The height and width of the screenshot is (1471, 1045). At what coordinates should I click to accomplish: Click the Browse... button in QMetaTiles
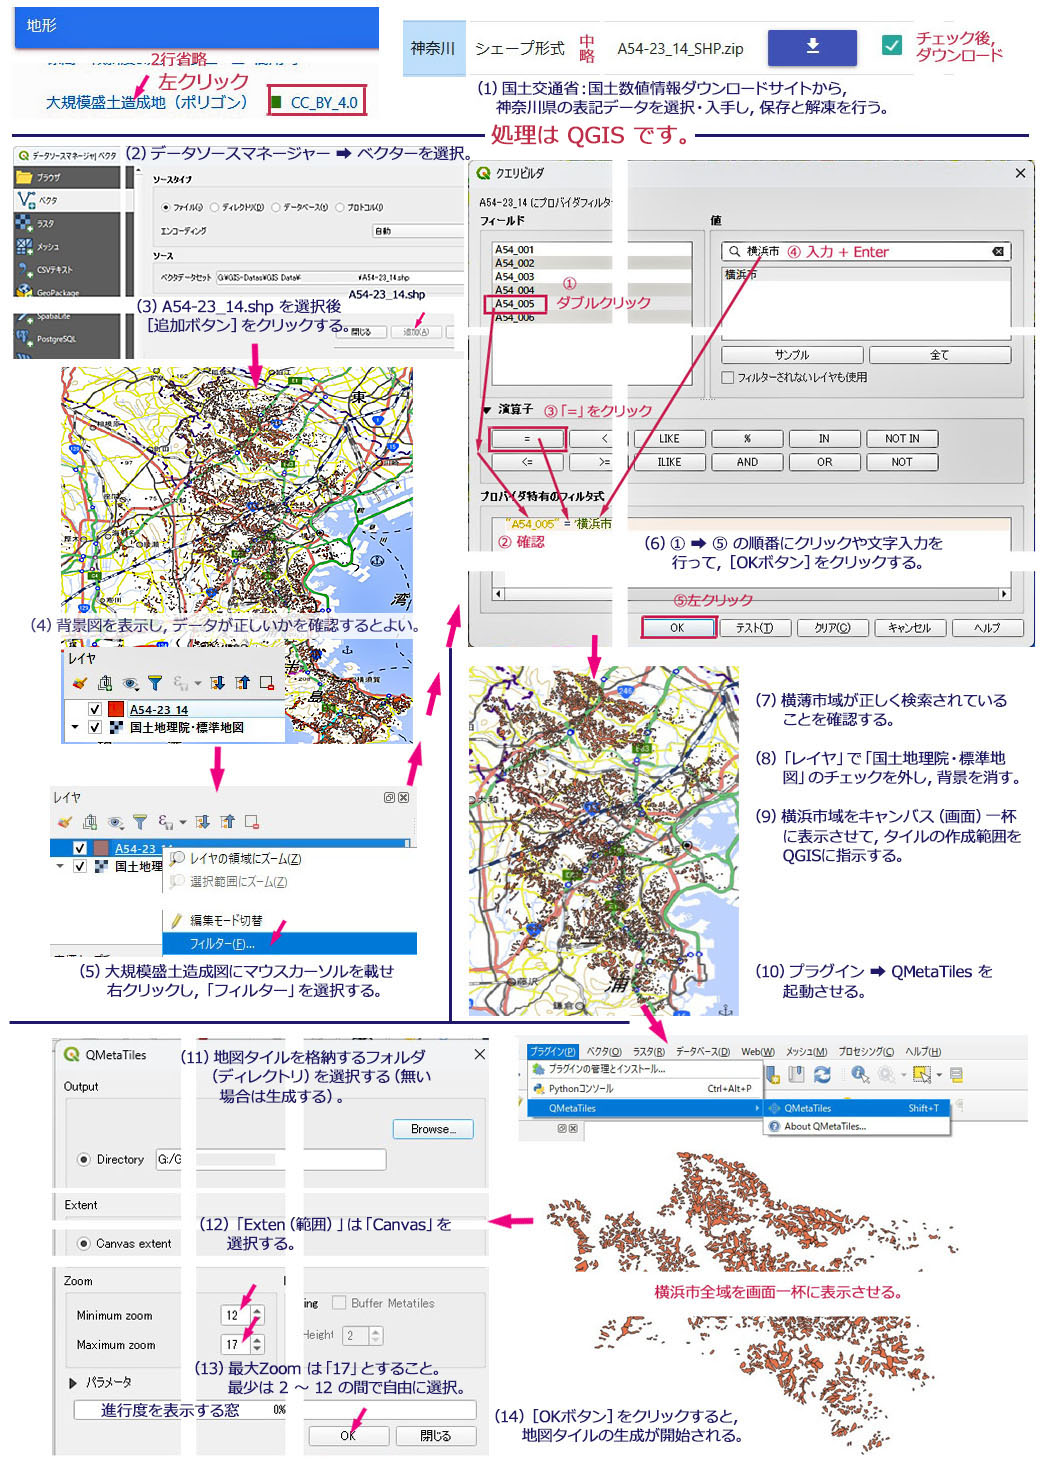pos(433,1129)
